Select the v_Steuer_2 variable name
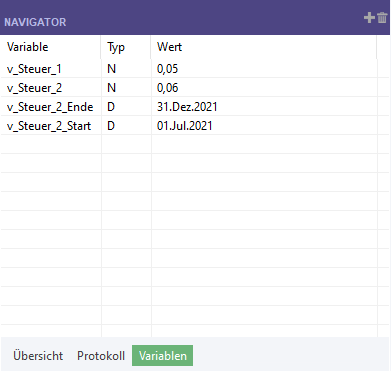 click(34, 88)
